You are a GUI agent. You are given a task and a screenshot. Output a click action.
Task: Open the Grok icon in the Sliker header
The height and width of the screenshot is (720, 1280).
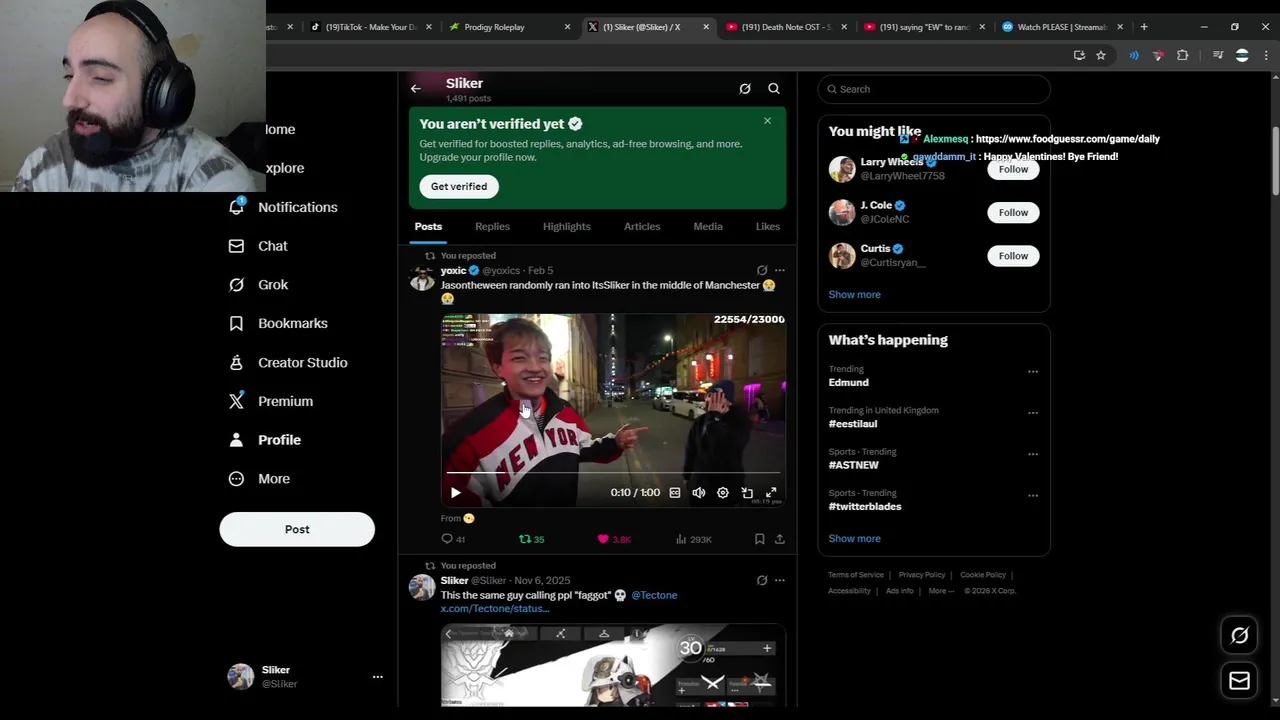click(x=745, y=89)
